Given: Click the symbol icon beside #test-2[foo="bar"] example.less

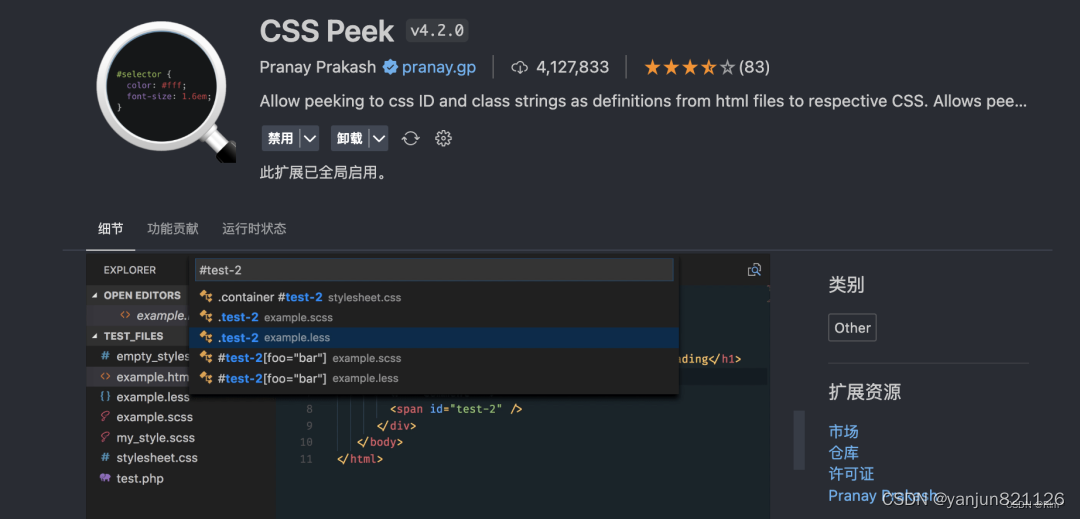Looking at the screenshot, I should tap(205, 378).
